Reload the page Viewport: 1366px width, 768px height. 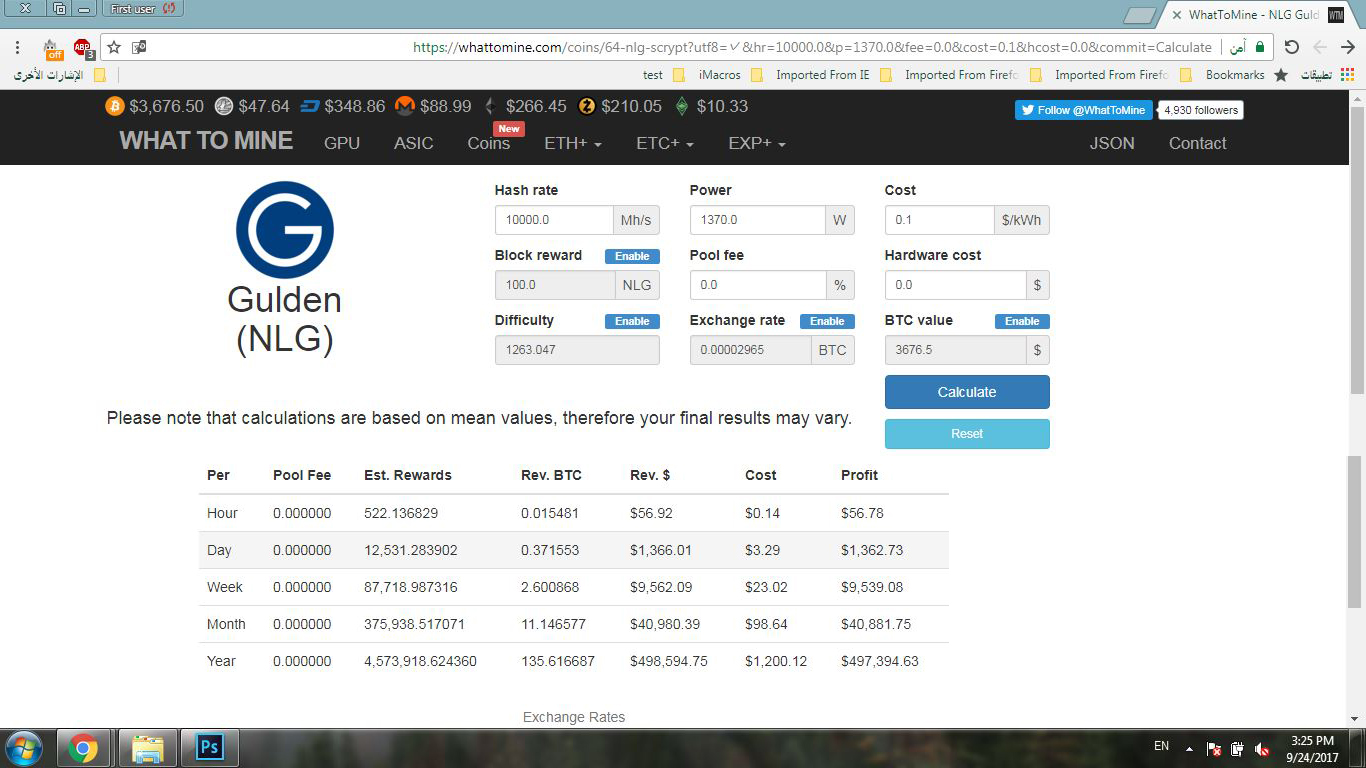tap(1291, 47)
